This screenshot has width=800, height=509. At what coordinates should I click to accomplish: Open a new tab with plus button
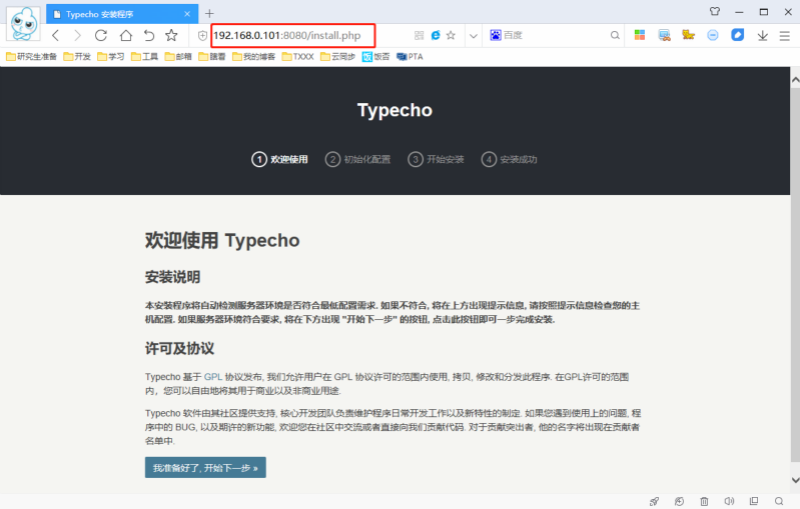click(x=209, y=13)
